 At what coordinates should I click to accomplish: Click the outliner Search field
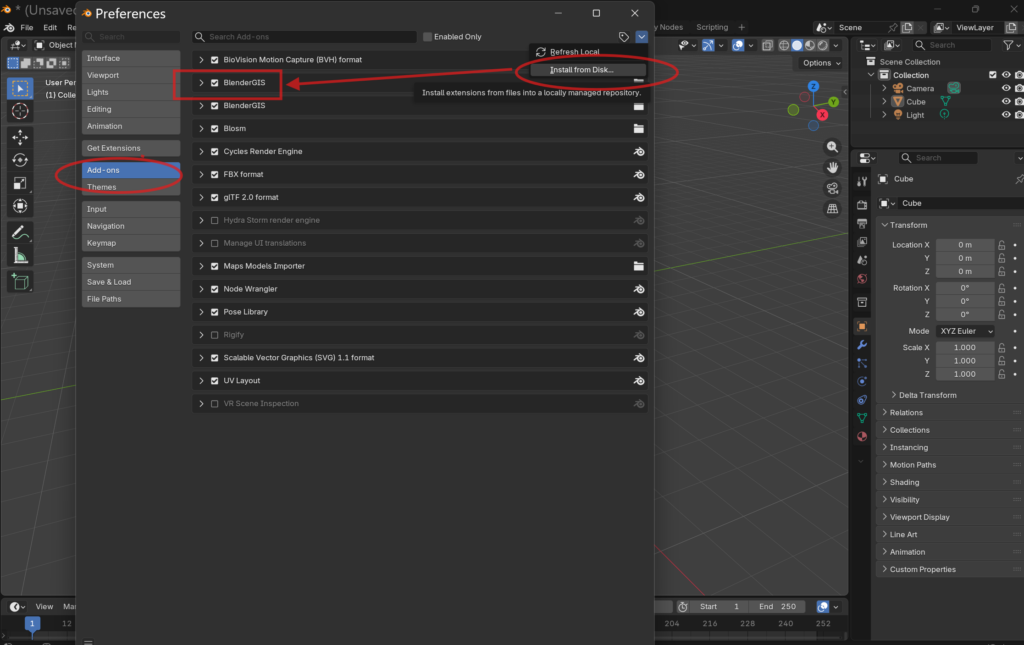pyautogui.click(x=952, y=45)
